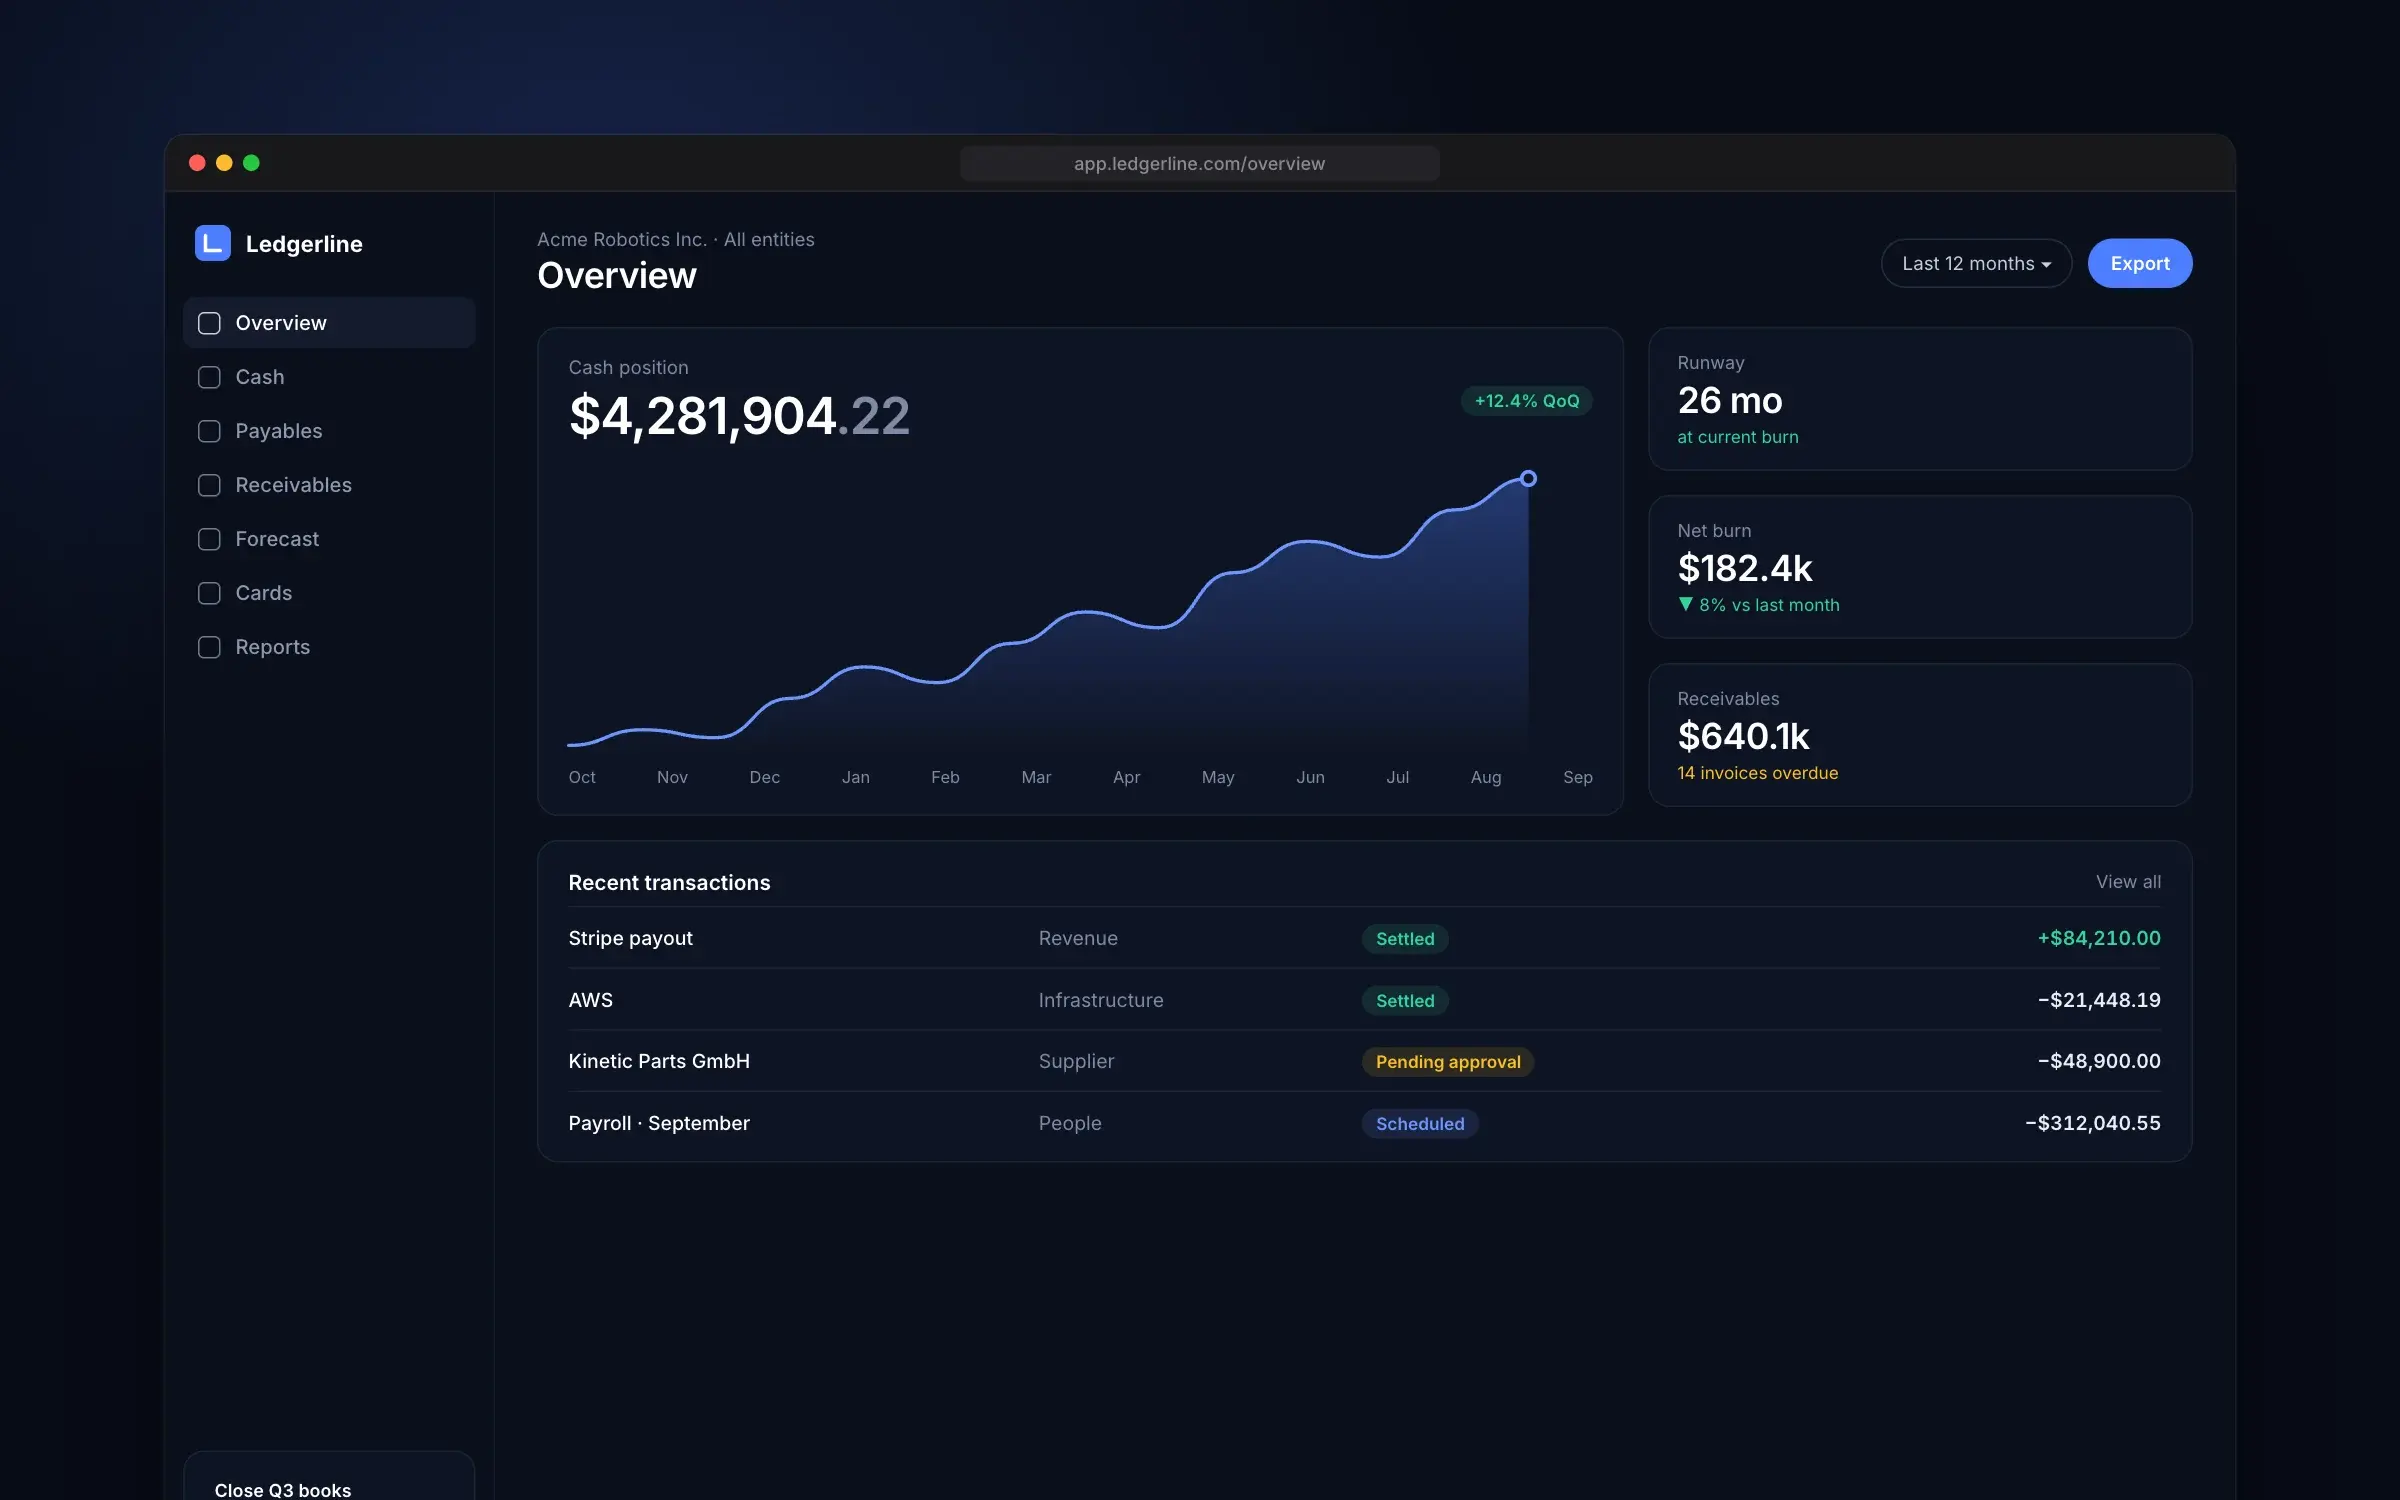Click Settled badge on Stripe payout row
This screenshot has width=2400, height=1500.
[1405, 939]
